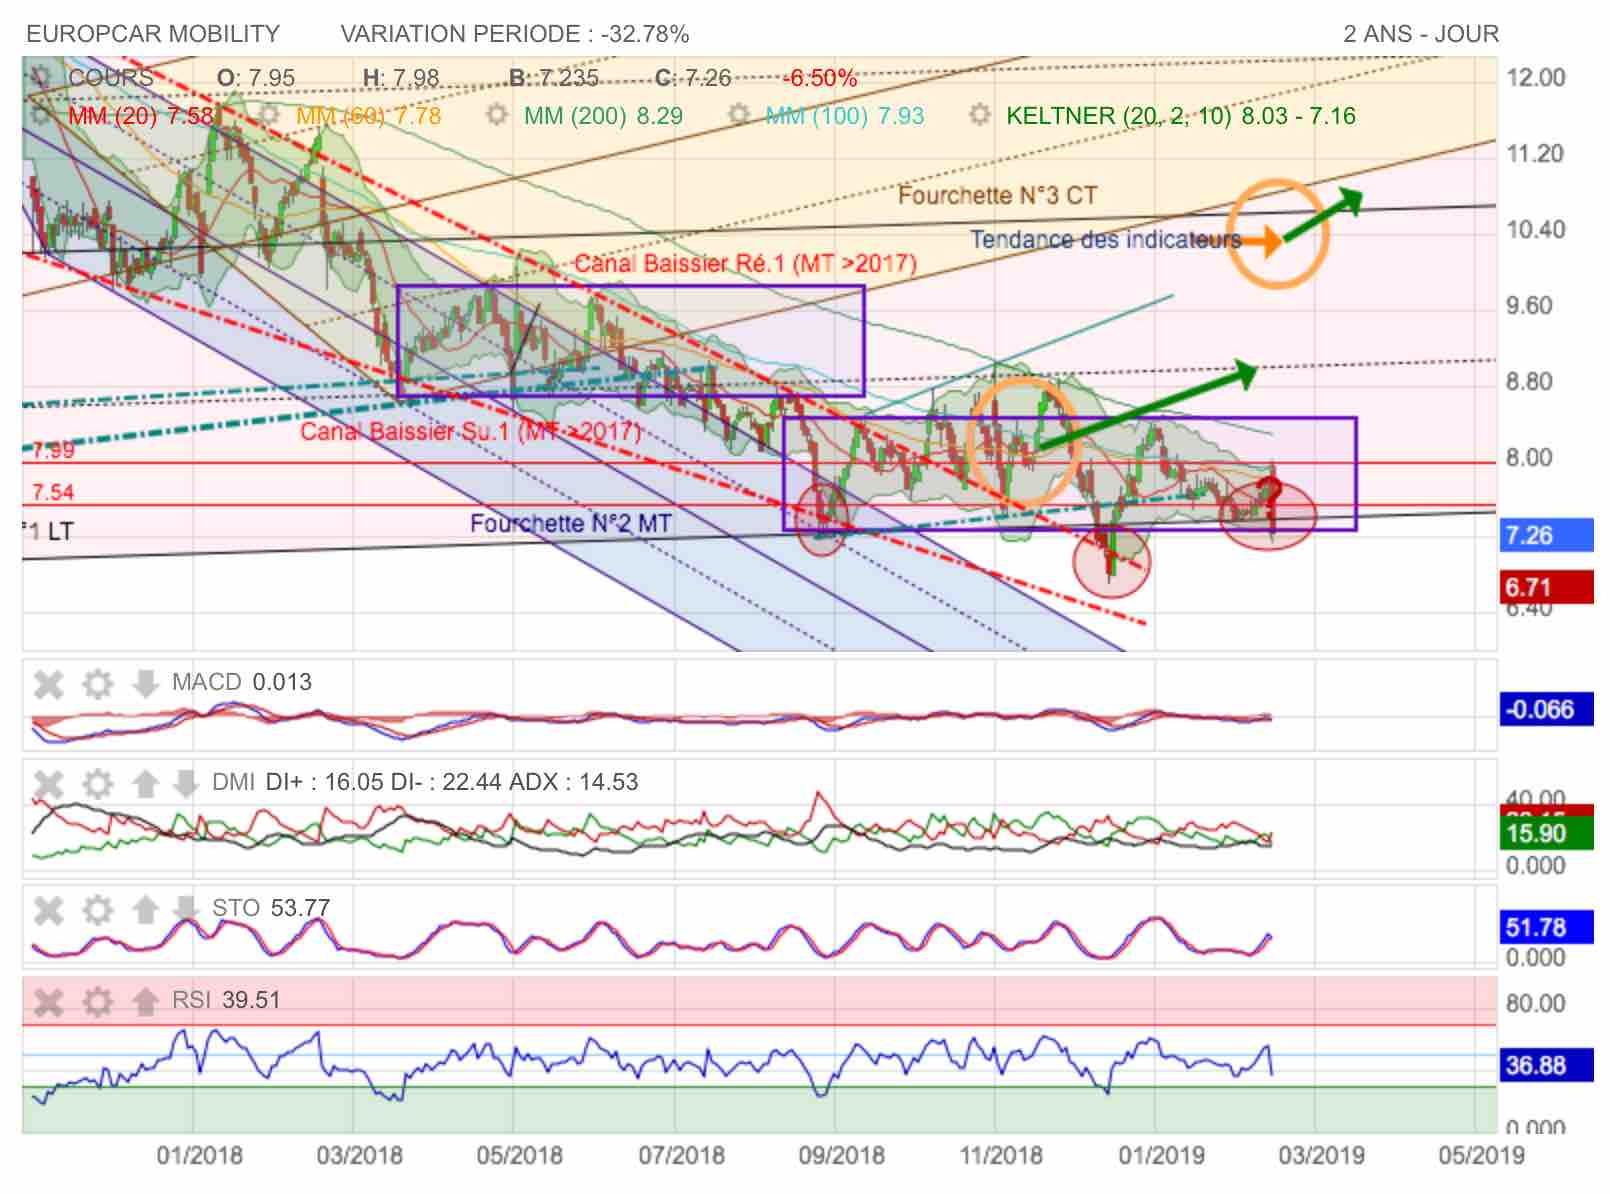Open the COURS settings gear
This screenshot has width=1610, height=1194.
[x=41, y=77]
